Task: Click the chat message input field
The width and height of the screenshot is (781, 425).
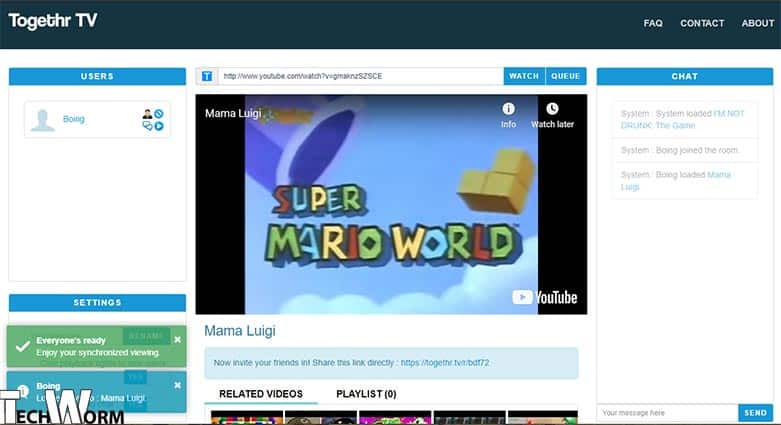Action: pyautogui.click(x=667, y=413)
